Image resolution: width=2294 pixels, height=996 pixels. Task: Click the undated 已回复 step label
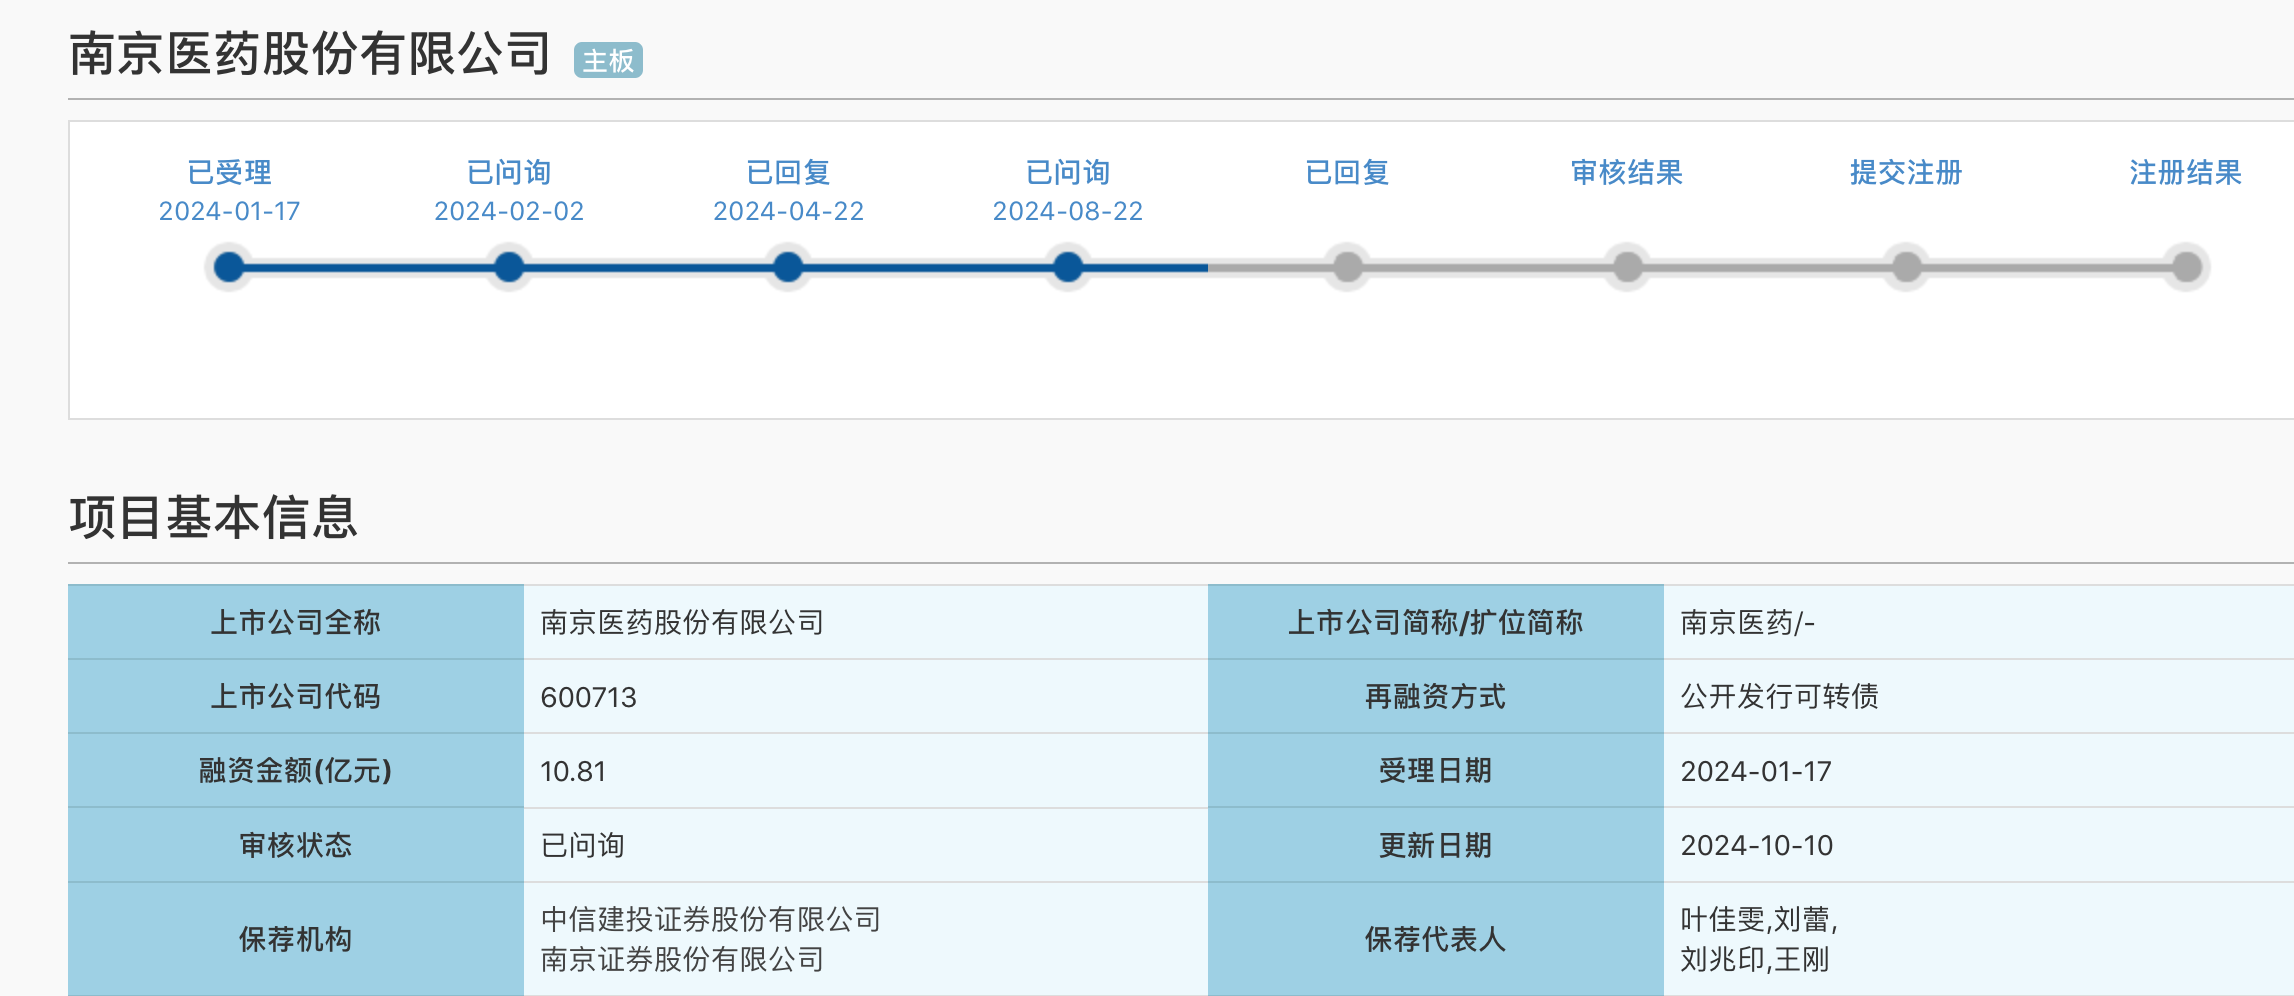point(1348,173)
